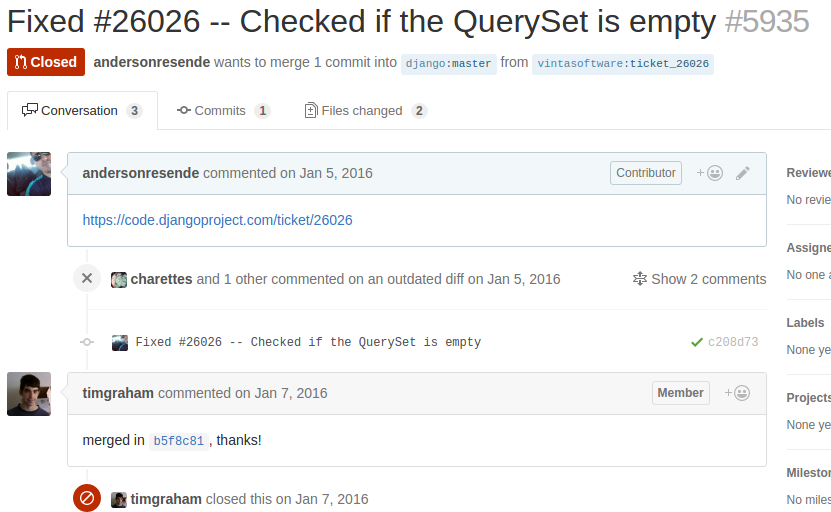Open the commit message titled Fixed #26026

tap(308, 342)
